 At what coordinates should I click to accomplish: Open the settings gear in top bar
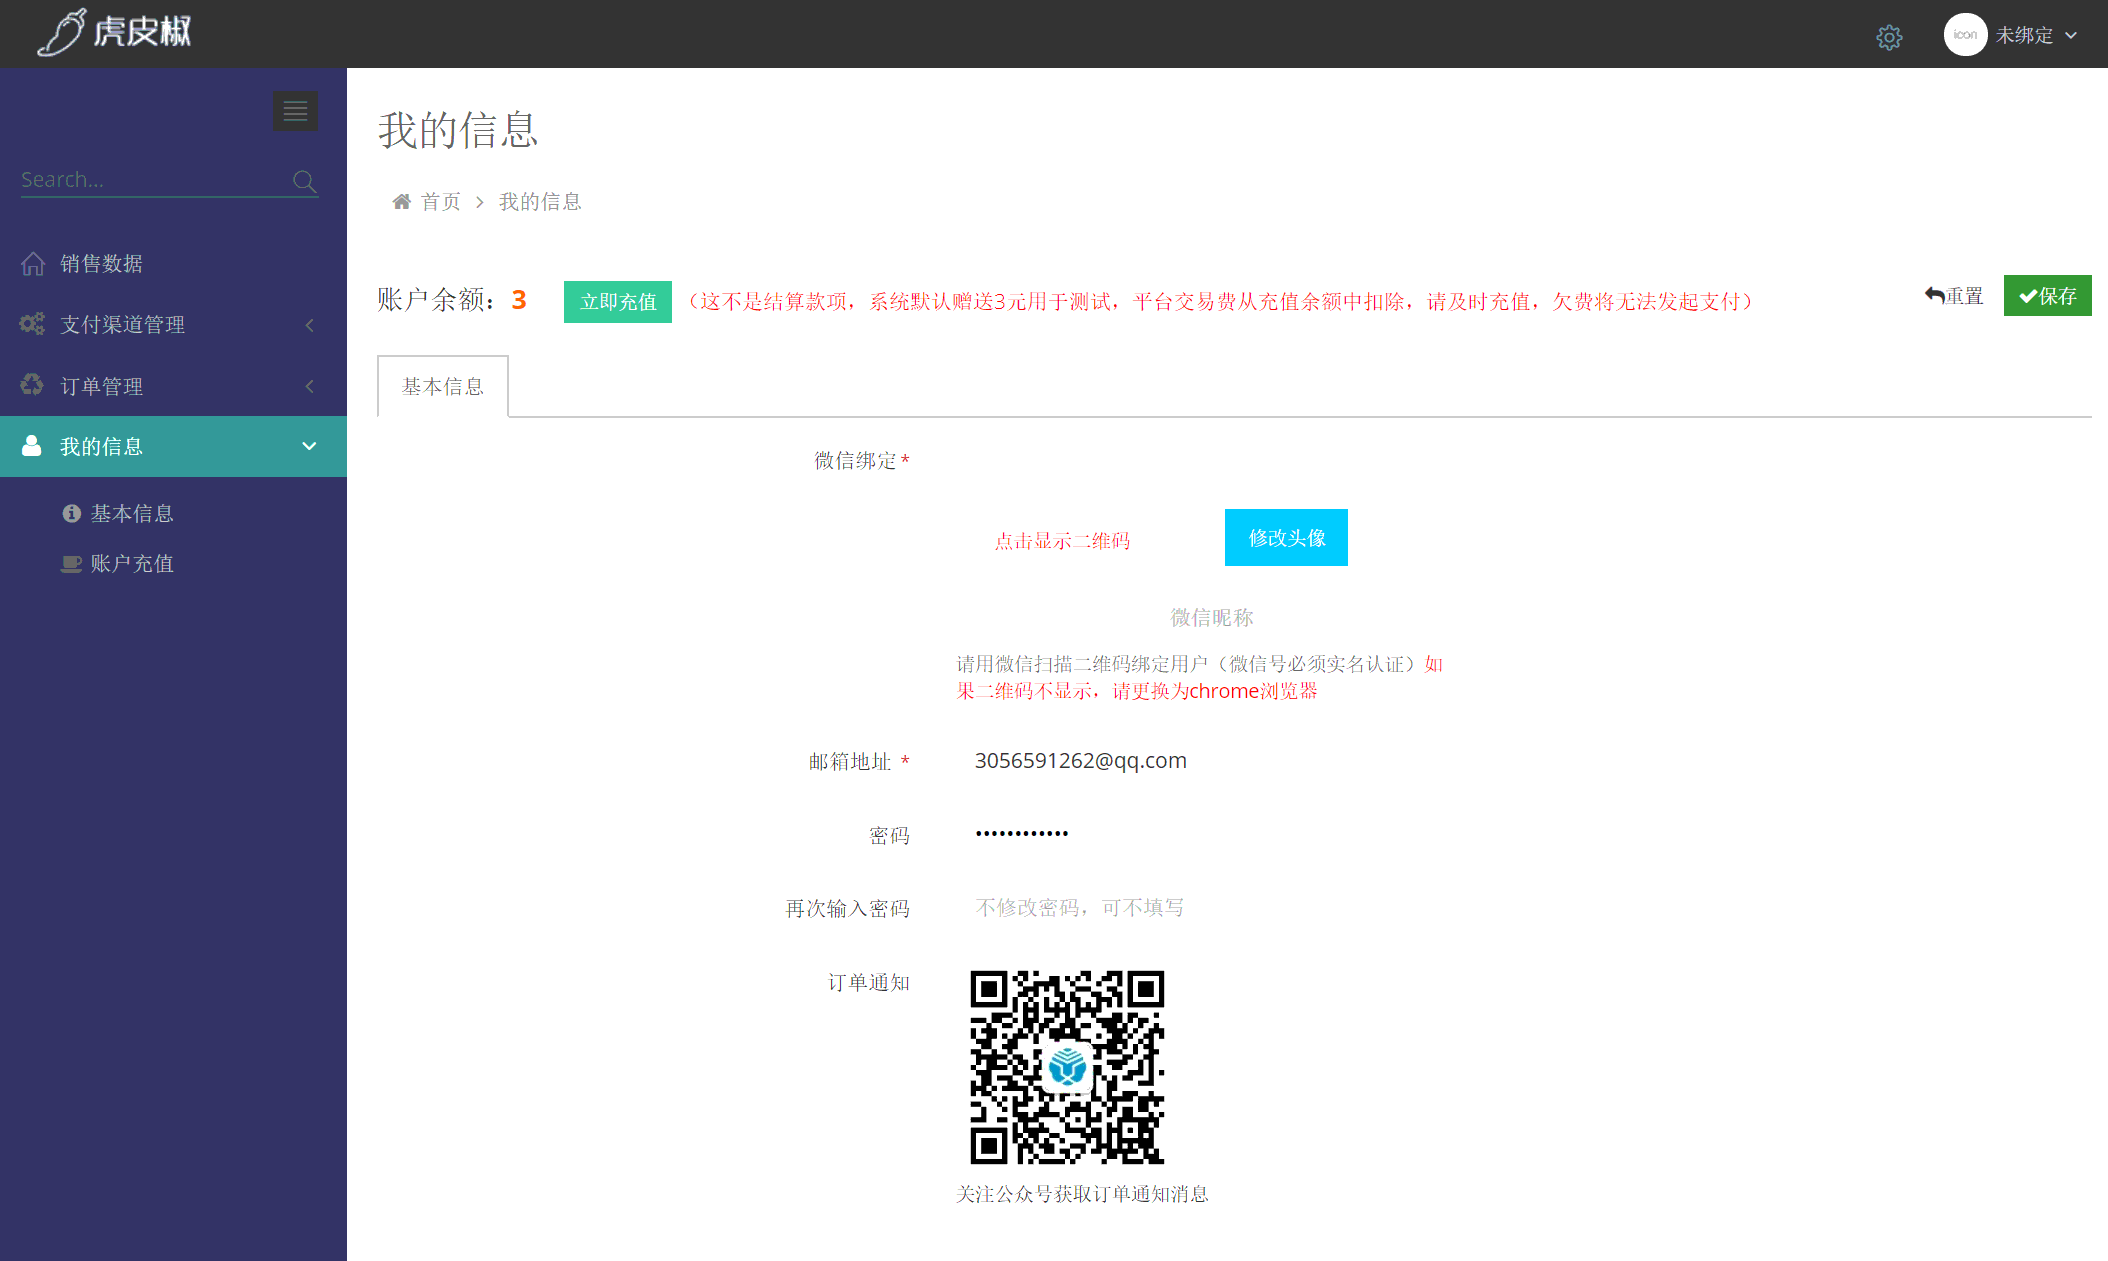coord(1890,36)
